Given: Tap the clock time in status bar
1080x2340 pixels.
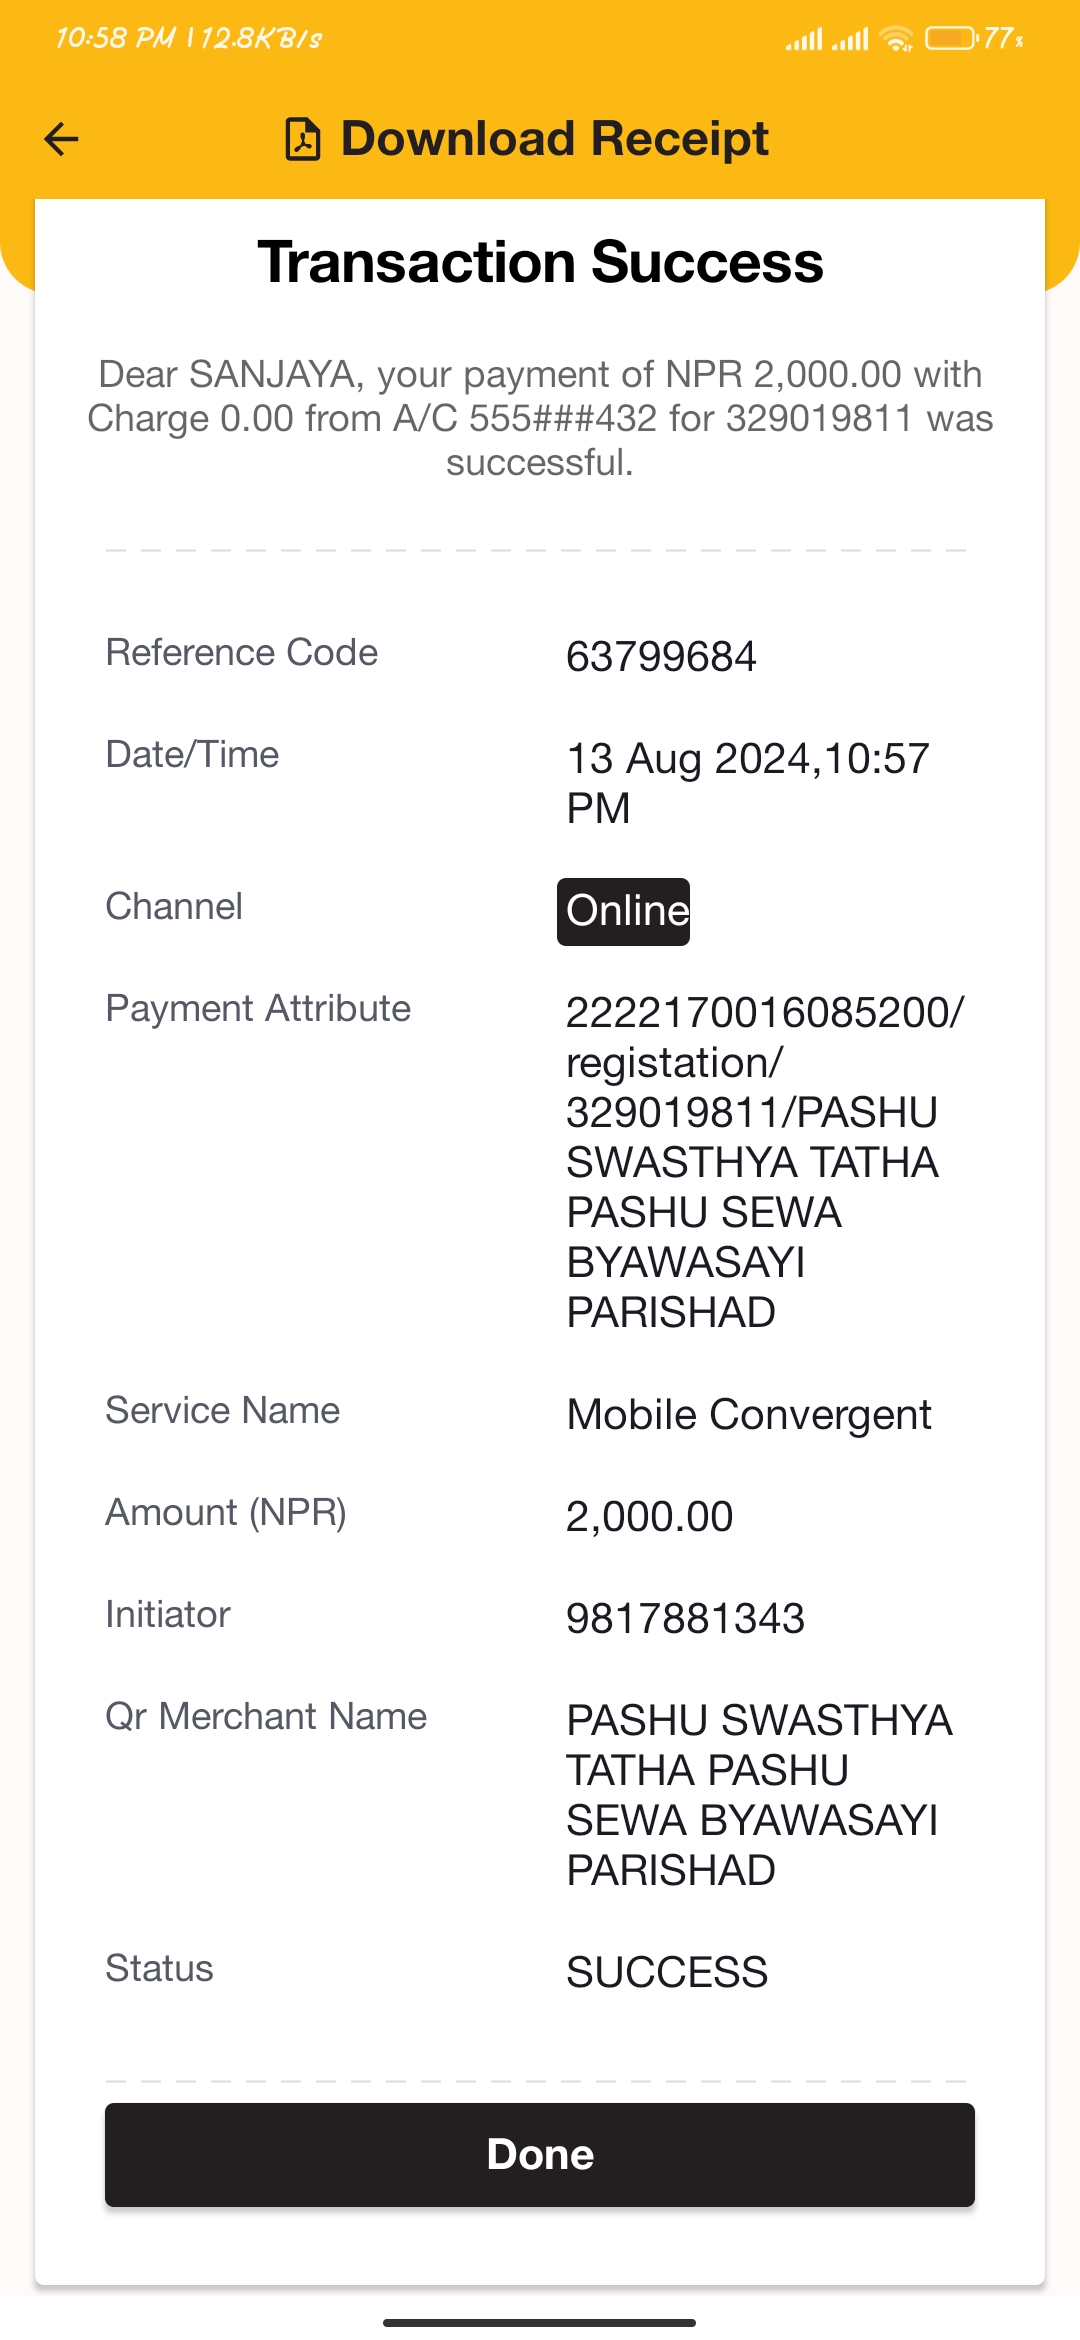Looking at the screenshot, I should point(115,38).
